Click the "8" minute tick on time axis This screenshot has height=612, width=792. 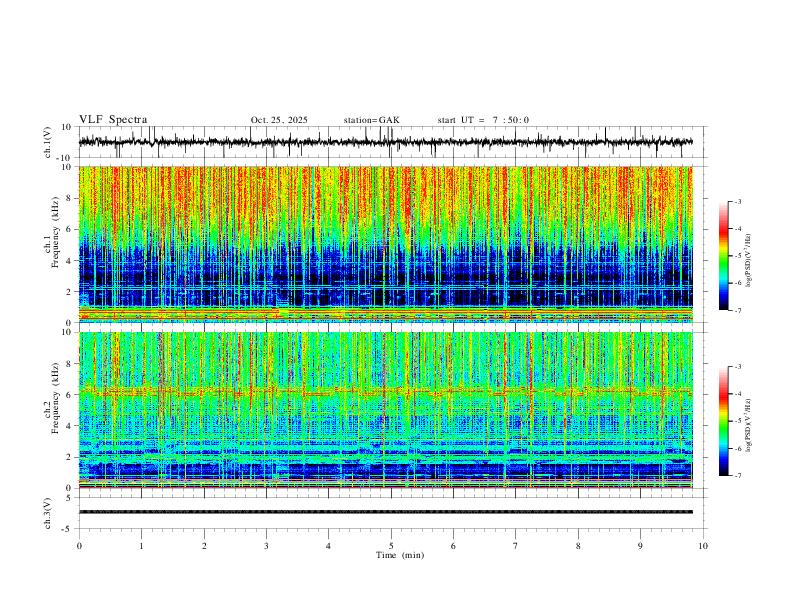(578, 546)
